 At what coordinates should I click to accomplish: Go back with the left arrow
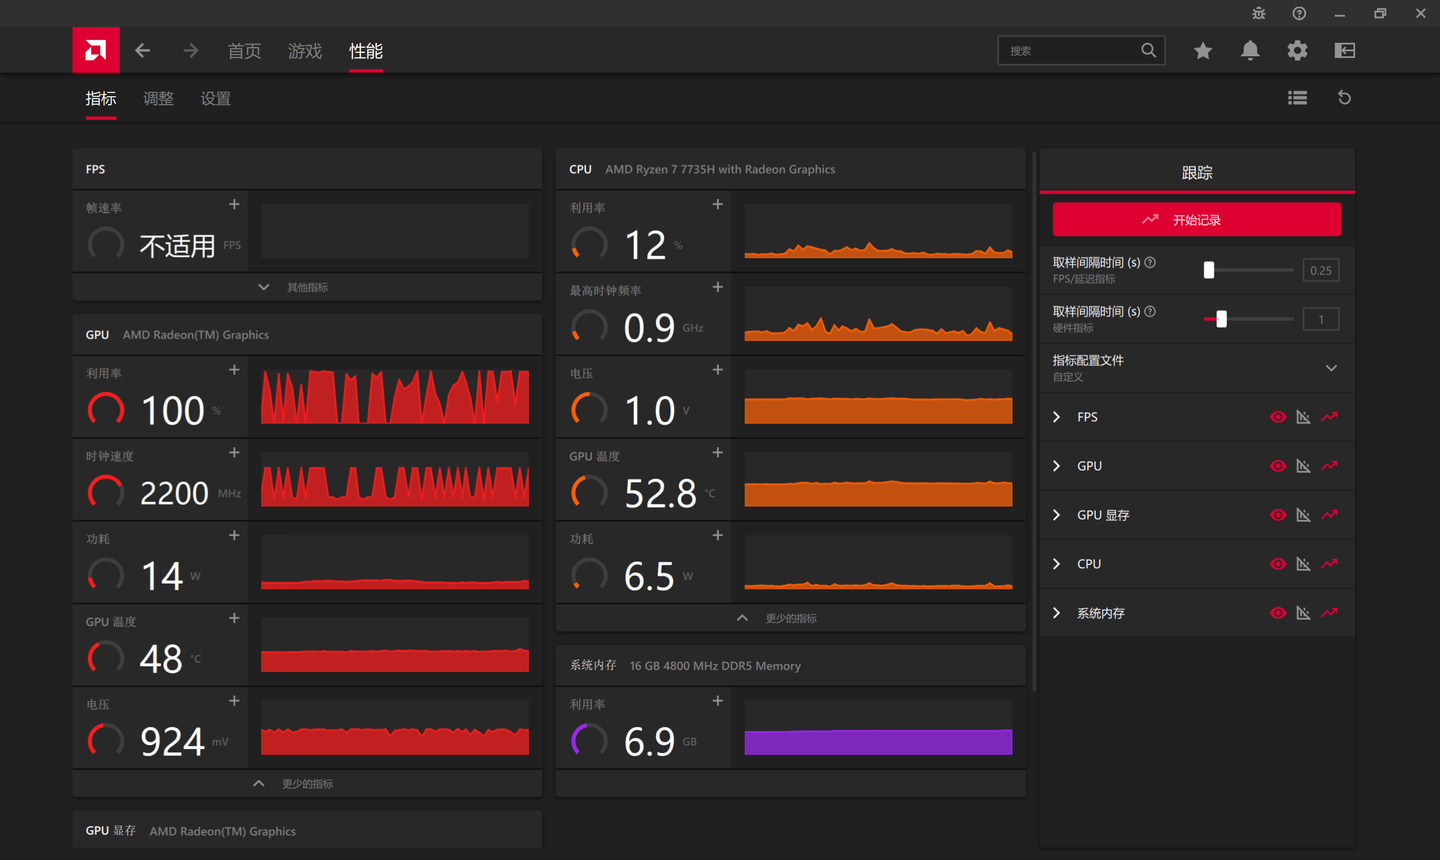[x=143, y=50]
